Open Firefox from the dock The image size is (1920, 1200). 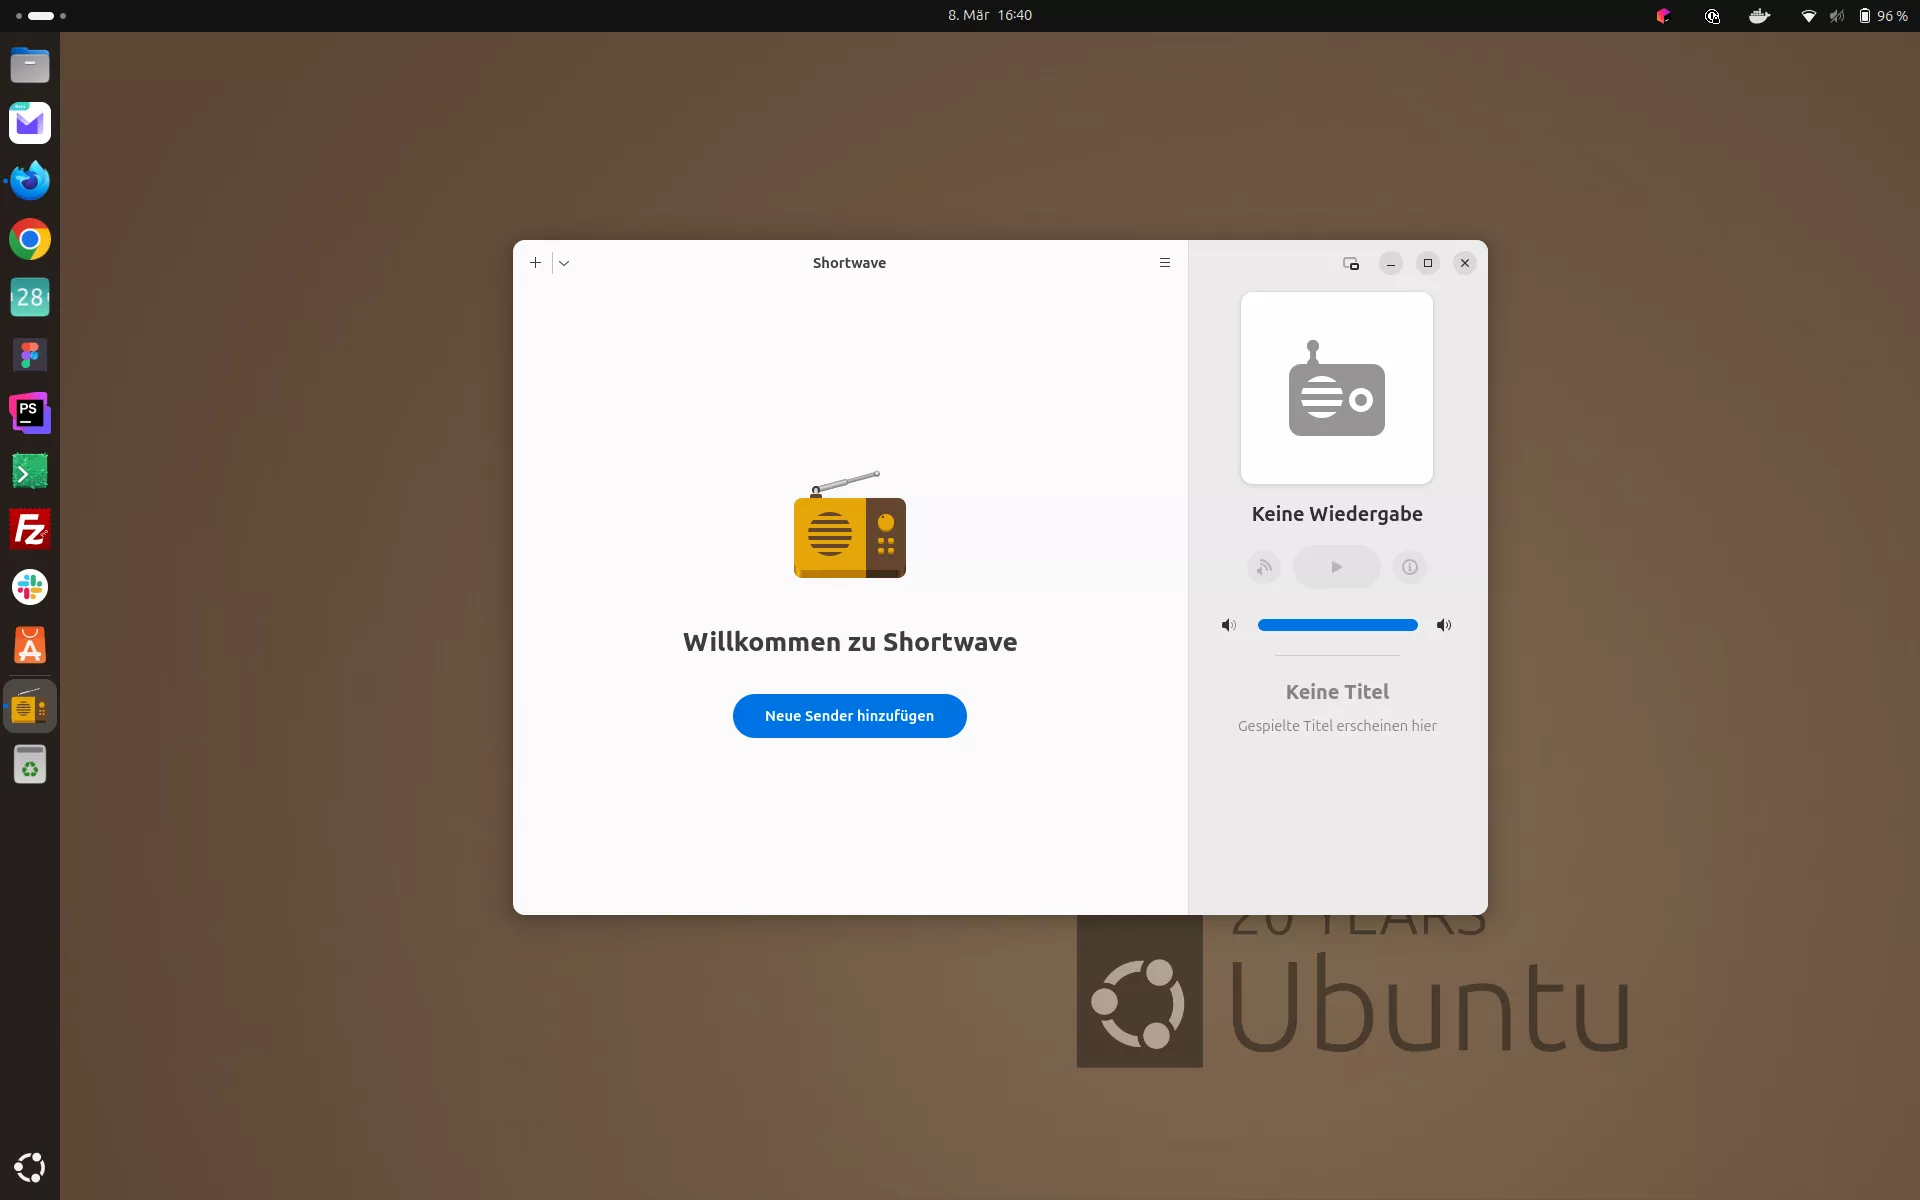pos(30,181)
